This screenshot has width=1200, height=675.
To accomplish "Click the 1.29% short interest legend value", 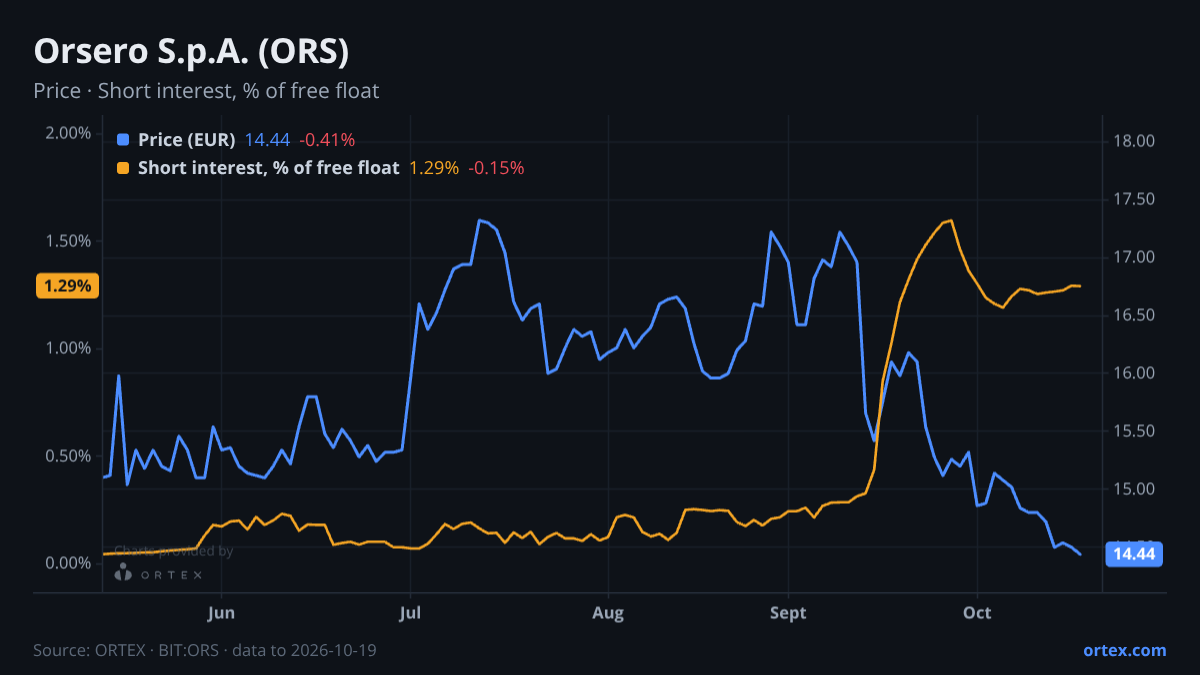I will coord(434,168).
